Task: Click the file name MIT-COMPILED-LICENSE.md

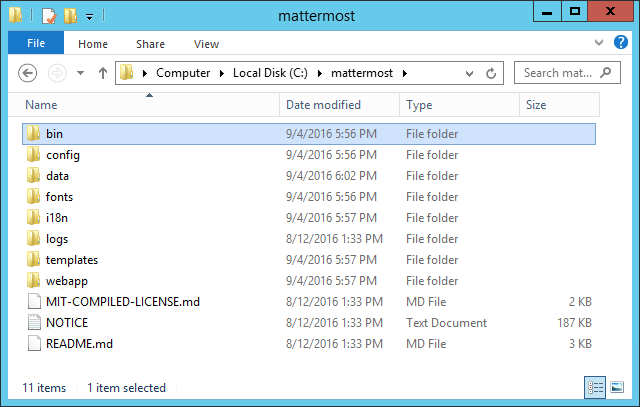Action: tap(123, 302)
